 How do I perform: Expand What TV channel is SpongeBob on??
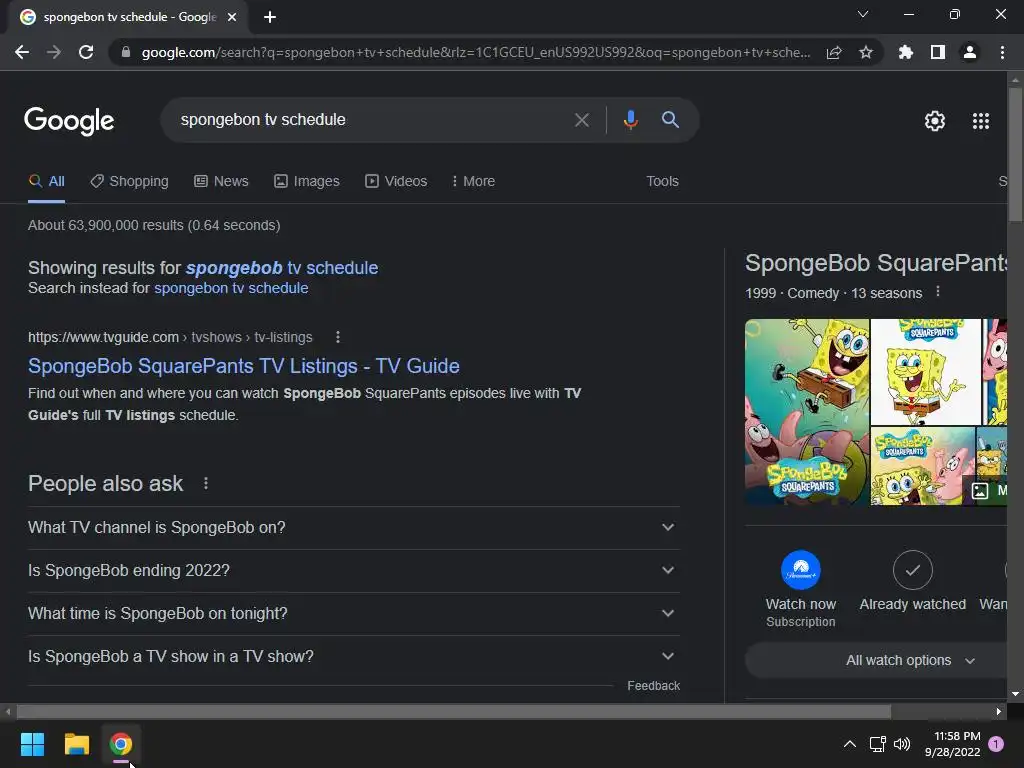(x=353, y=528)
